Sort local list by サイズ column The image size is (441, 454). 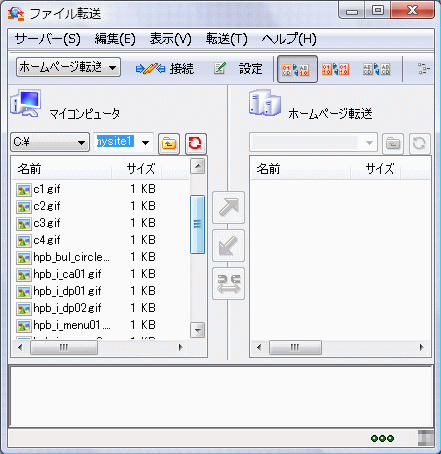tap(137, 169)
